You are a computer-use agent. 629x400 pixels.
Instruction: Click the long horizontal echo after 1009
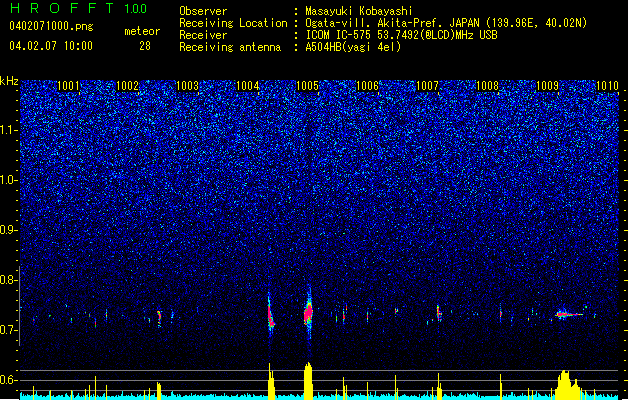[x=569, y=314]
